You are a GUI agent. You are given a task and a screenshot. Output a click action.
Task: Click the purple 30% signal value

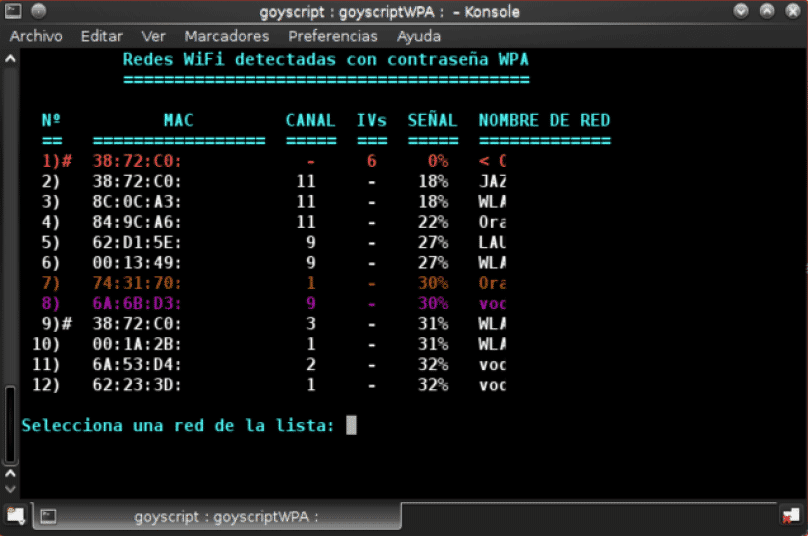coord(432,303)
